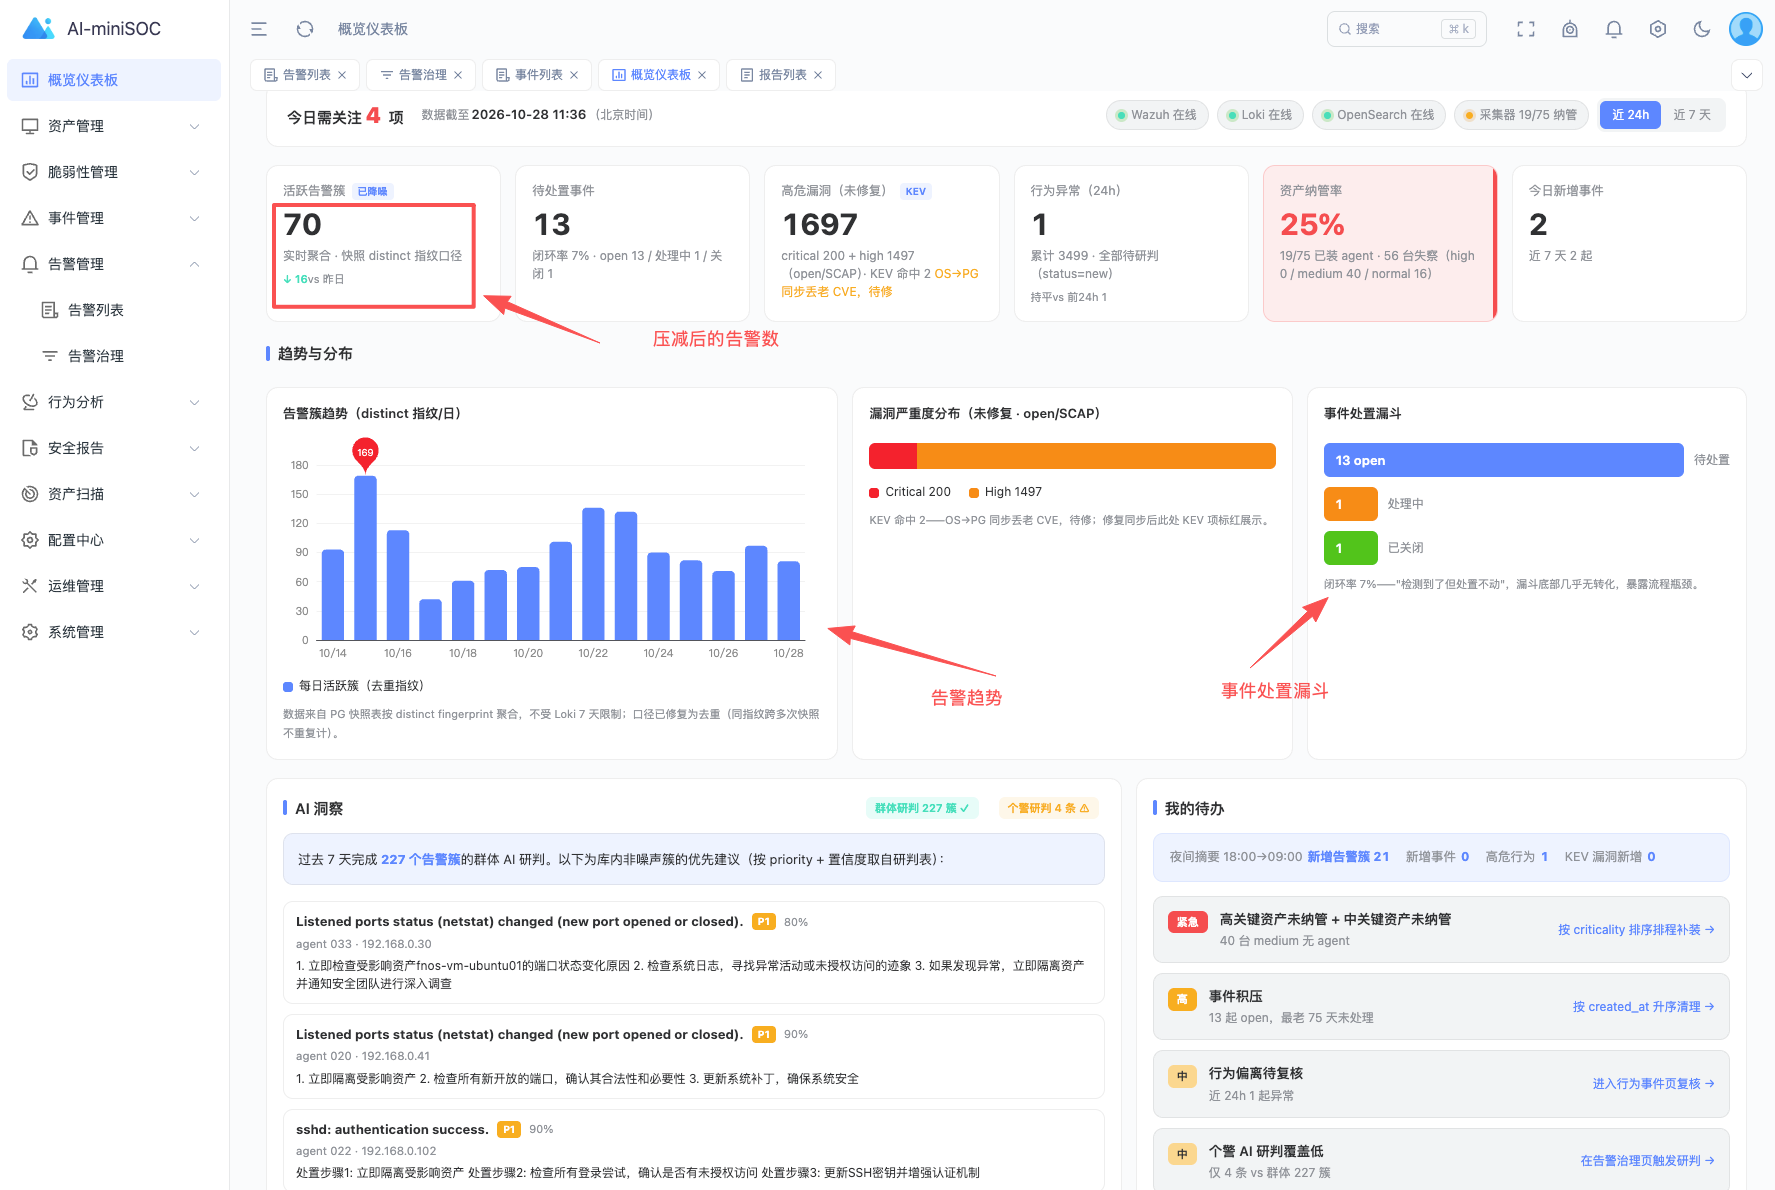
Task: Click the camera lock icon in header
Action: [1570, 29]
